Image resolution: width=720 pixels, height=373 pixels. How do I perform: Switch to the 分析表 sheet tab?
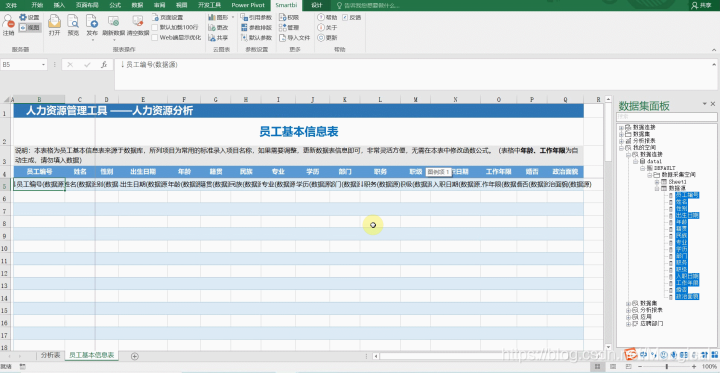pos(51,355)
